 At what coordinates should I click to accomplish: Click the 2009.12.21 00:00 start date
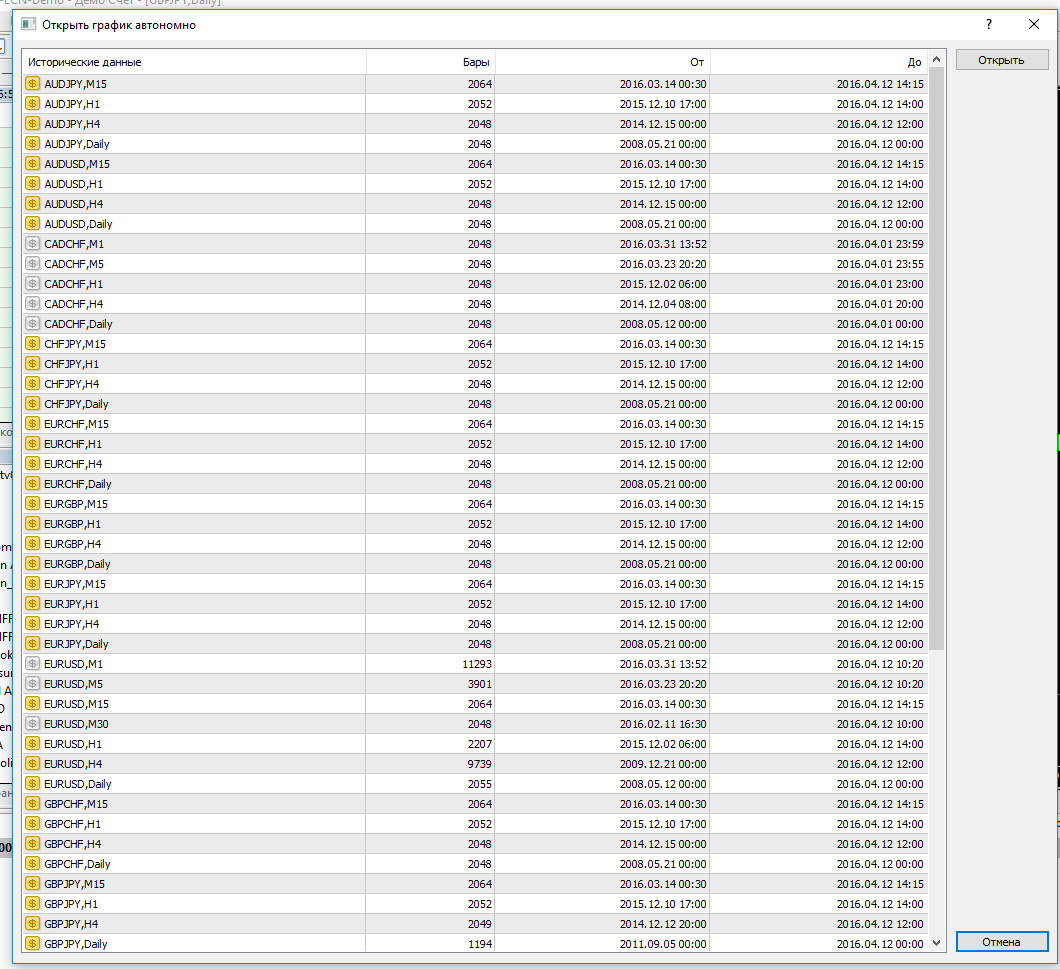click(x=663, y=764)
